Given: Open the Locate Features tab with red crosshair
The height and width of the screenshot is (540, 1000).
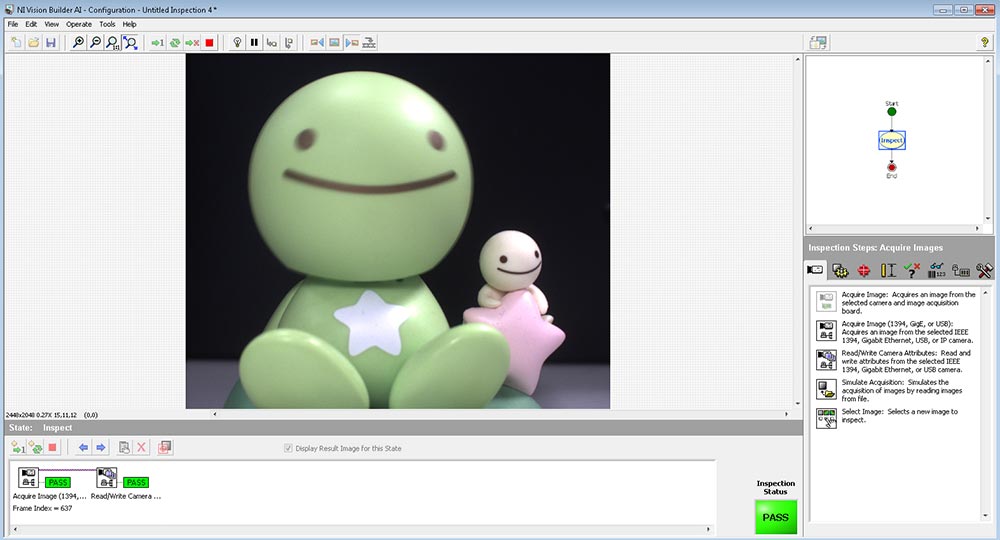Looking at the screenshot, I should [x=864, y=270].
